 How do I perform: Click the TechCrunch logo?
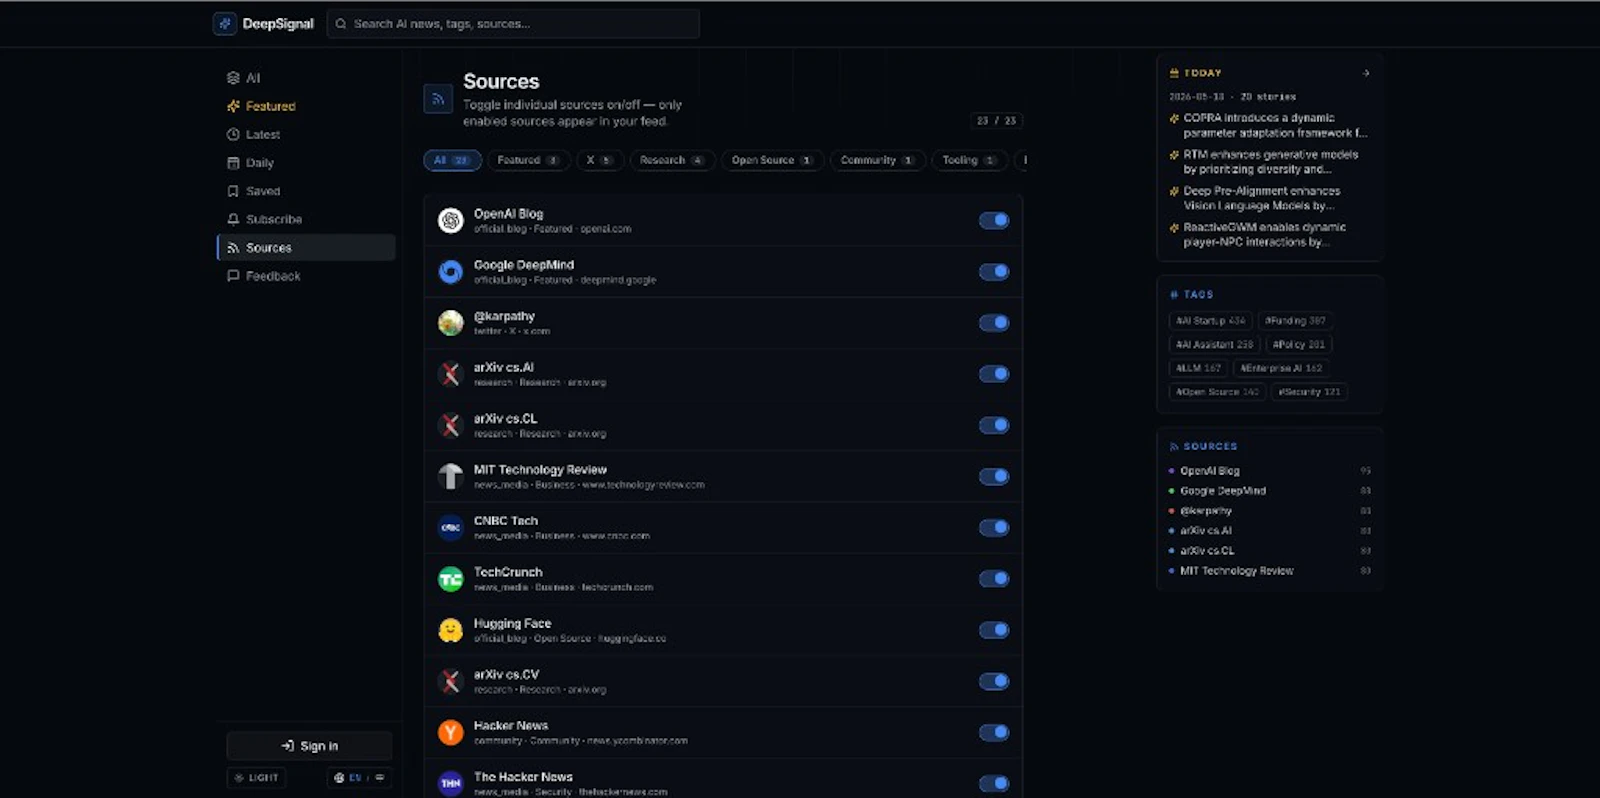pos(451,579)
